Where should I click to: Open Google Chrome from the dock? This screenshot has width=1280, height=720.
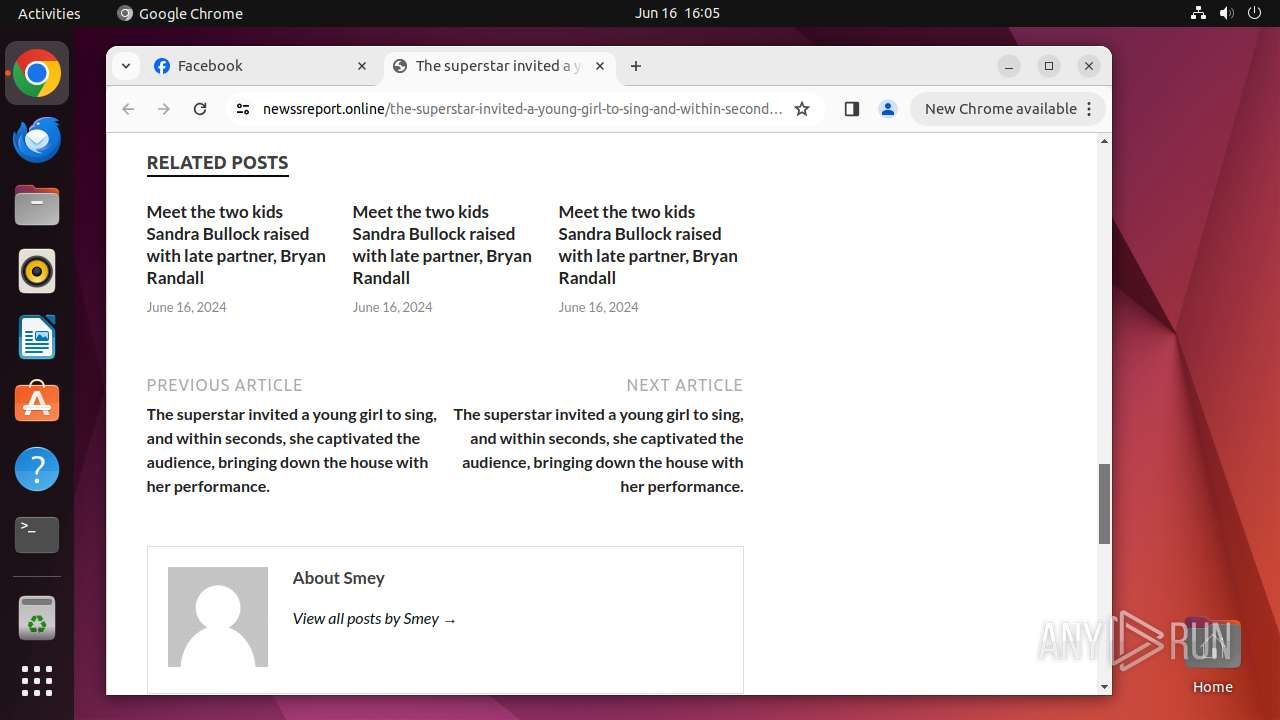tap(37, 74)
